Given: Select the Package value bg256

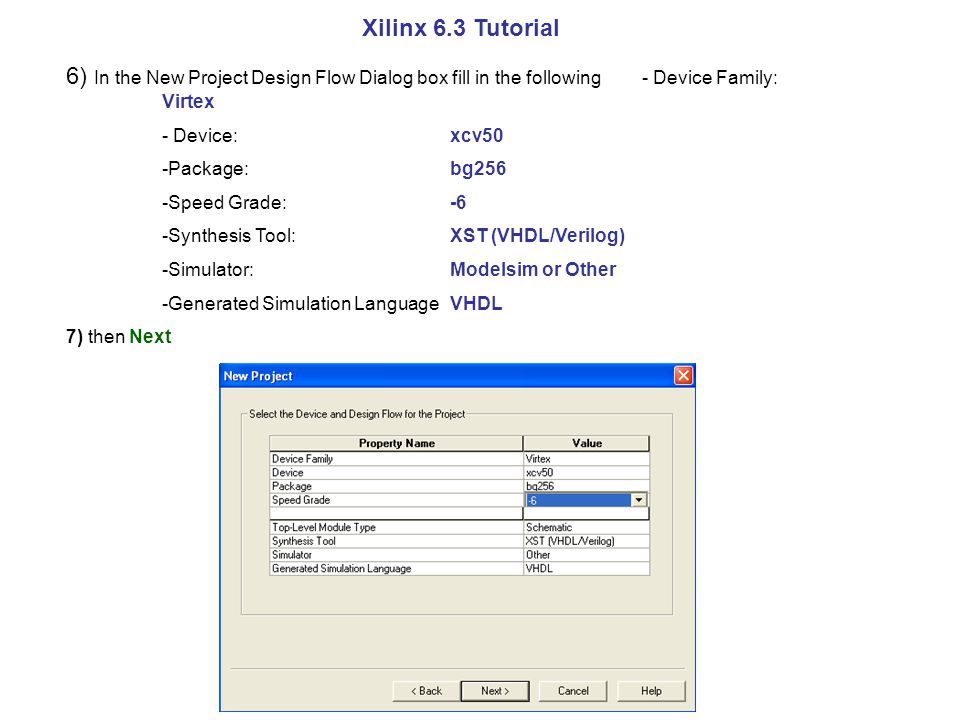Looking at the screenshot, I should tap(586, 486).
